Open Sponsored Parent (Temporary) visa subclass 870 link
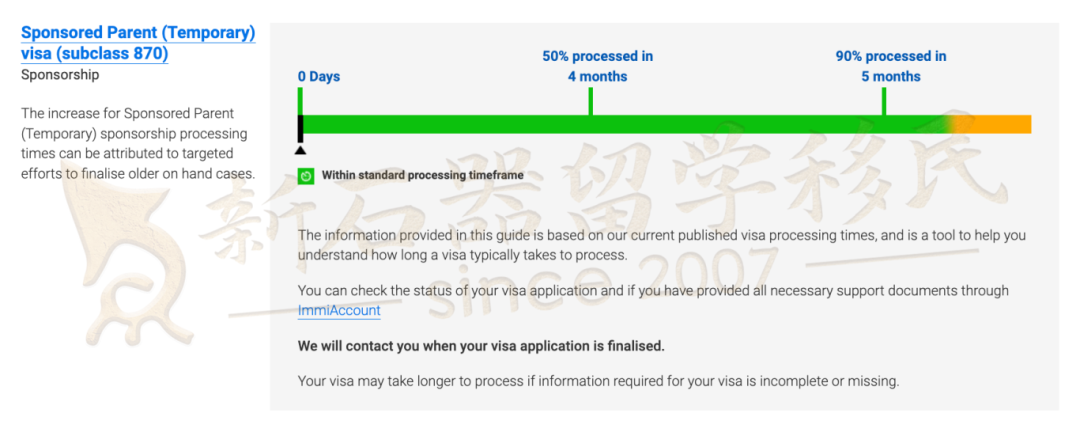 pyautogui.click(x=138, y=43)
